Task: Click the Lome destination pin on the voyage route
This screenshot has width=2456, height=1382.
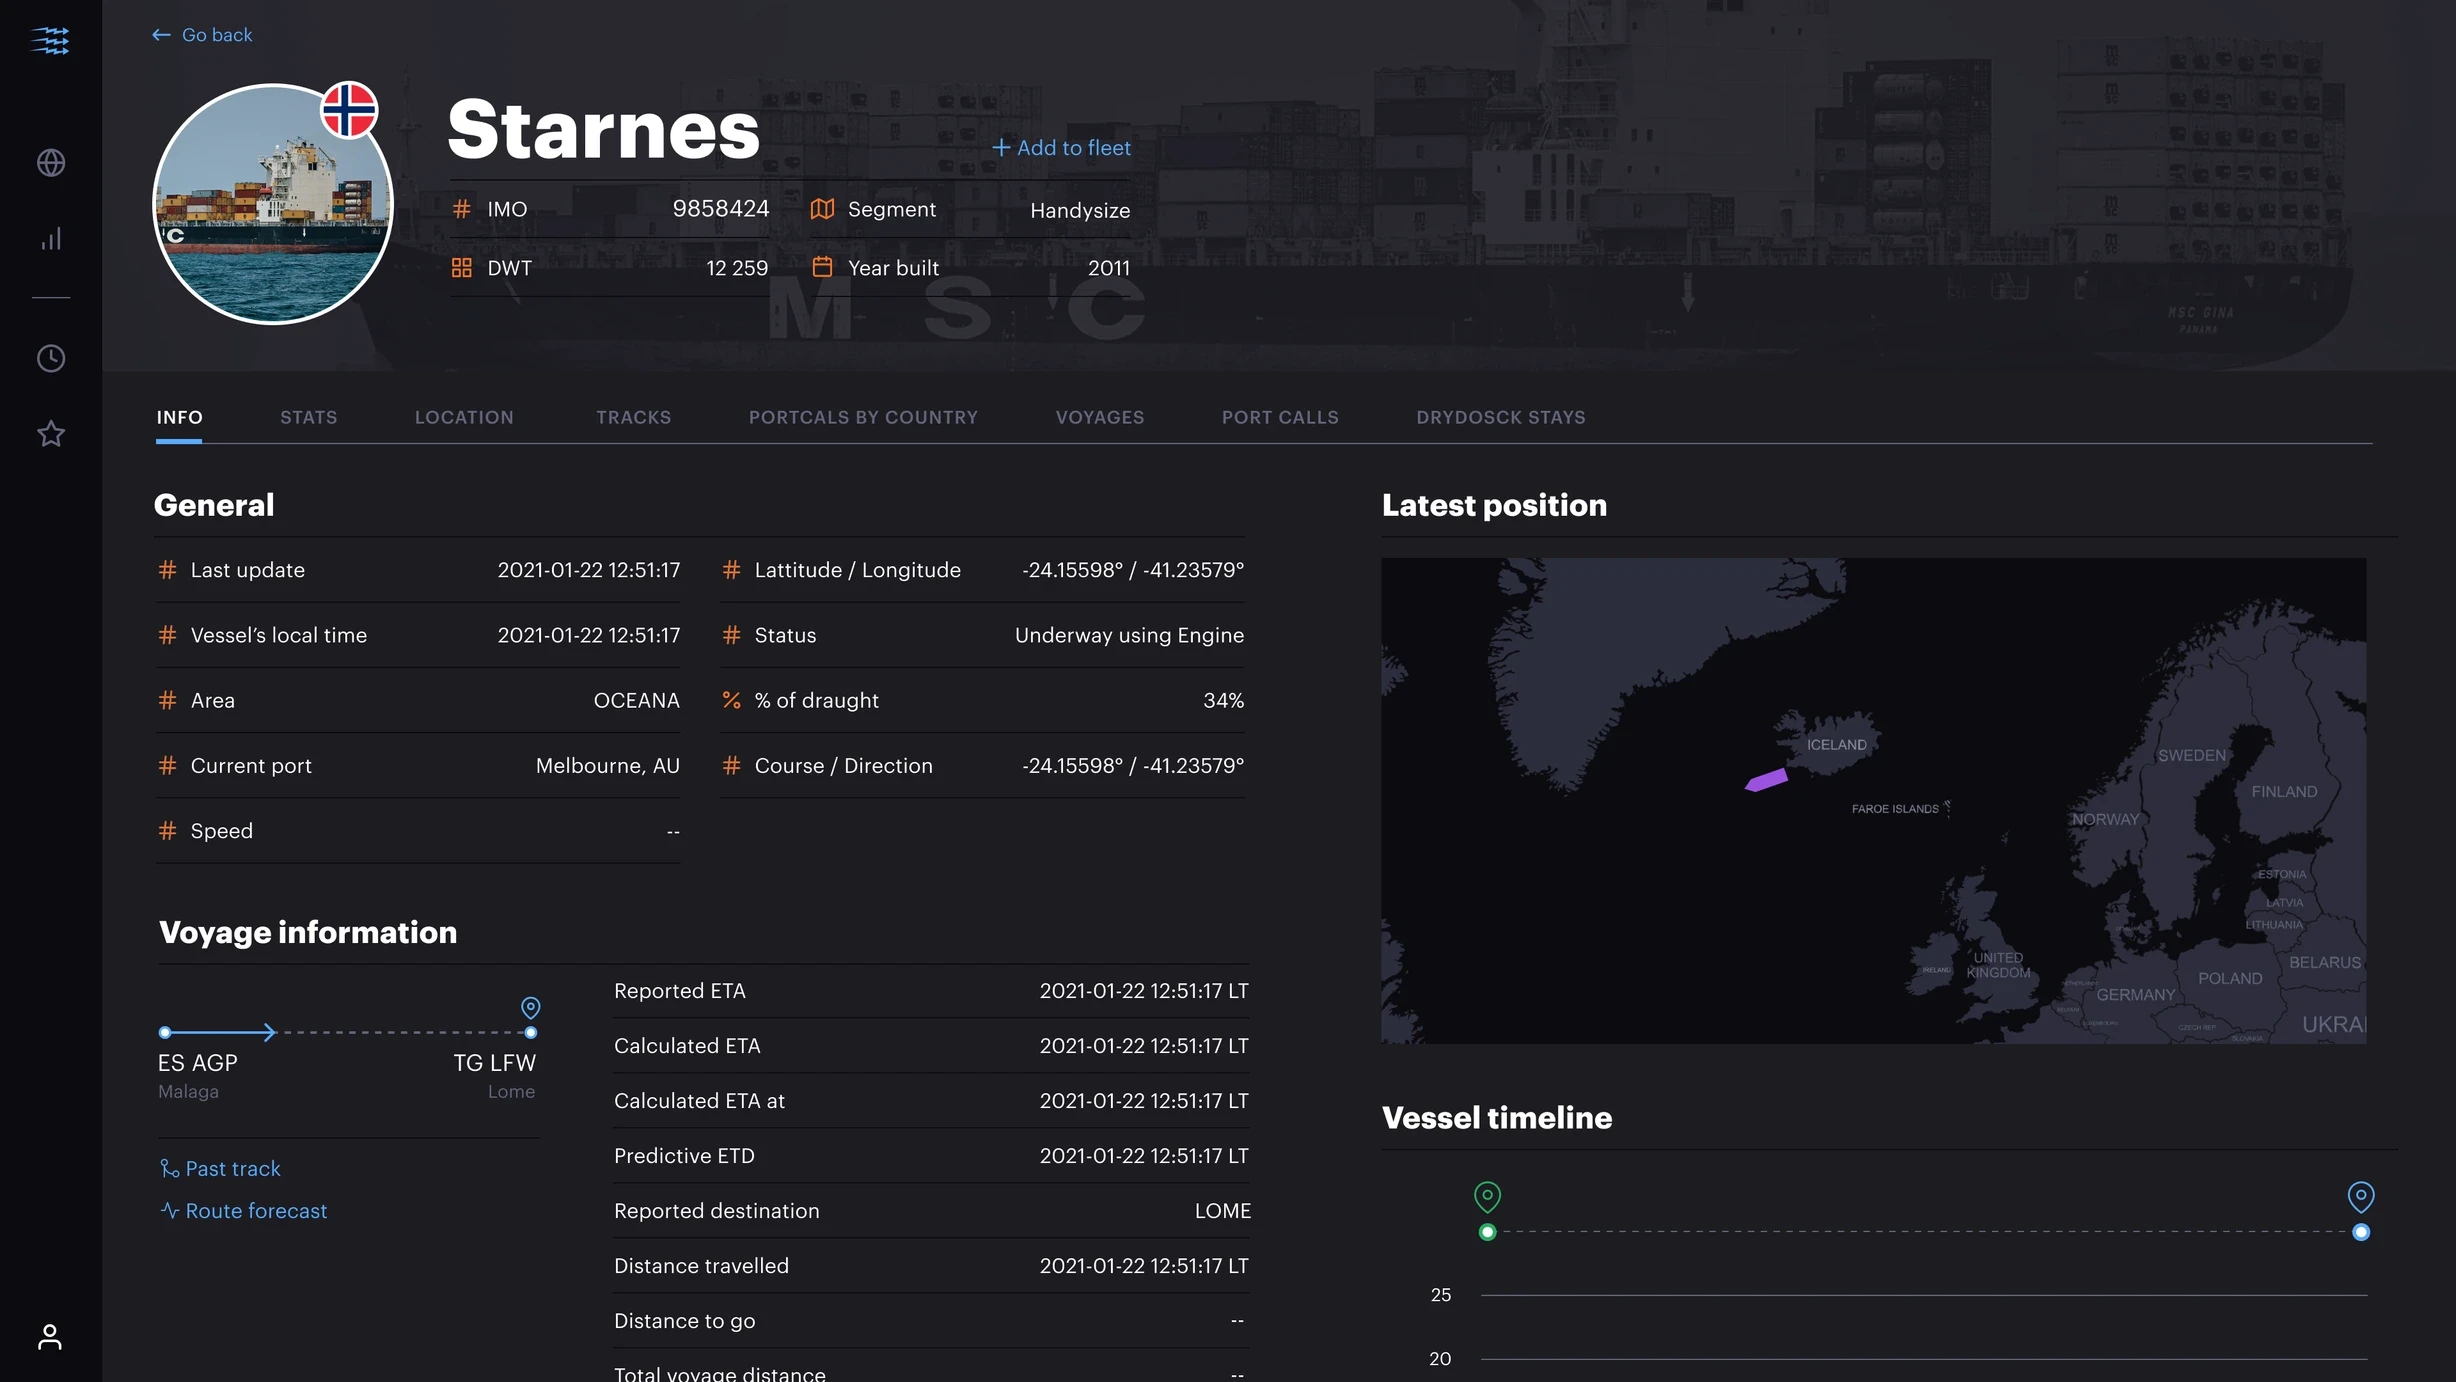Action: 531,1008
